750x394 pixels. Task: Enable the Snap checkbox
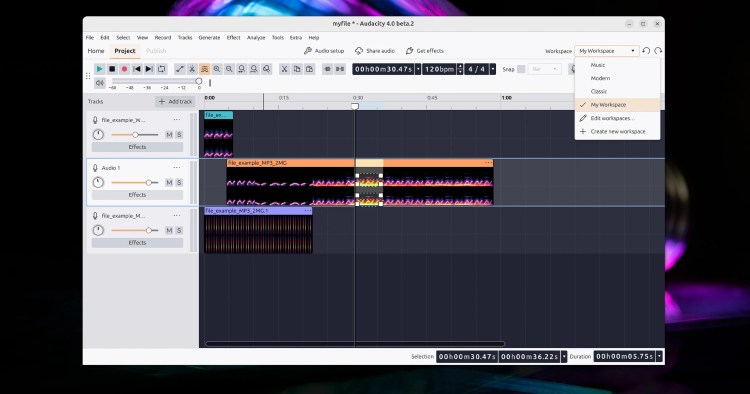click(521, 69)
